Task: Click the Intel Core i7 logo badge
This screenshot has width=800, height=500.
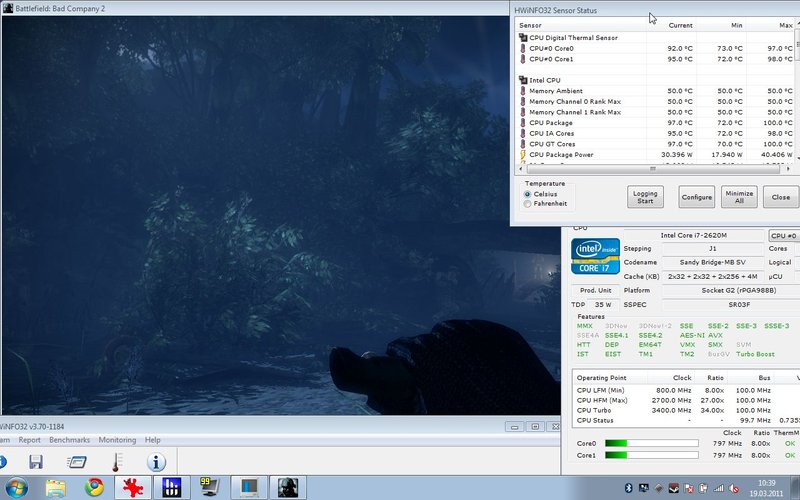Action: click(x=595, y=256)
